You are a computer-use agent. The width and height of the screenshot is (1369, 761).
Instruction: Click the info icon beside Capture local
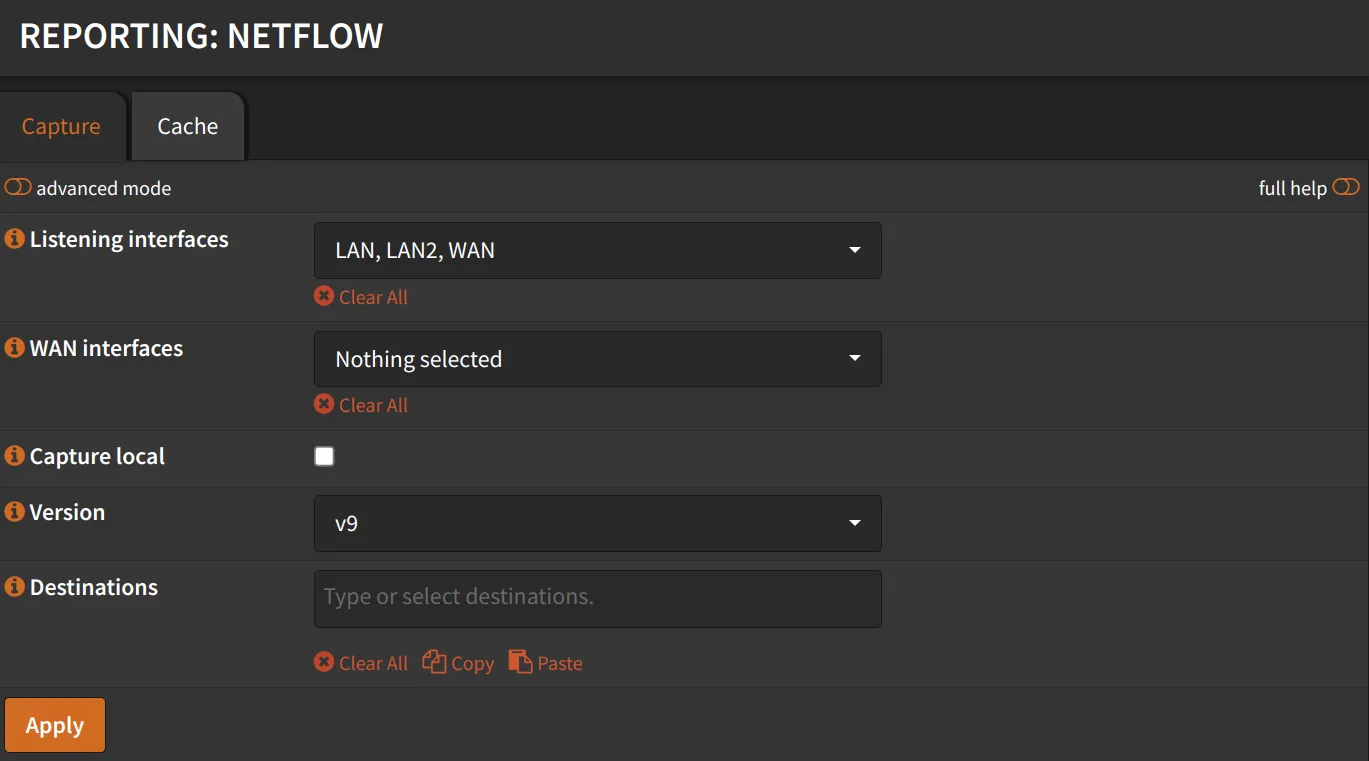pos(13,456)
